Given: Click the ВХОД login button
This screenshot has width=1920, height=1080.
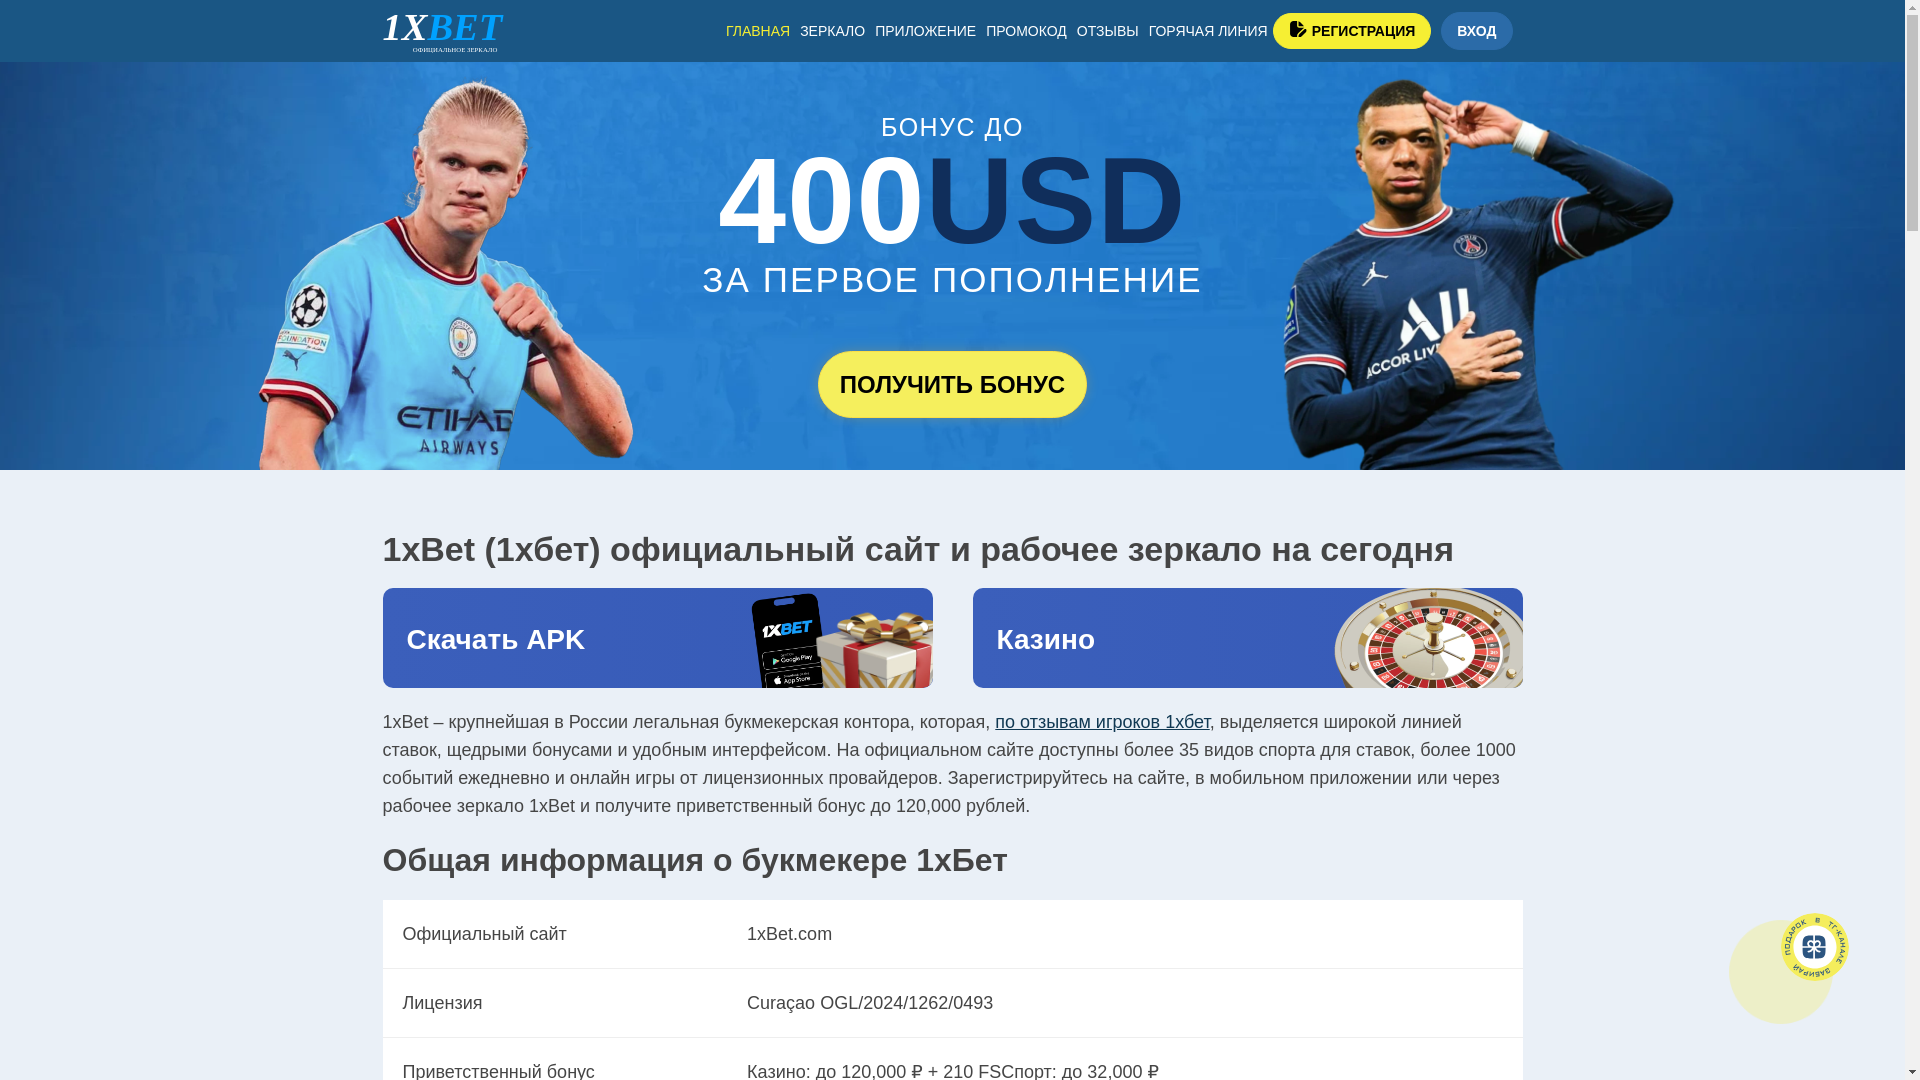Looking at the screenshot, I should point(1476,31).
